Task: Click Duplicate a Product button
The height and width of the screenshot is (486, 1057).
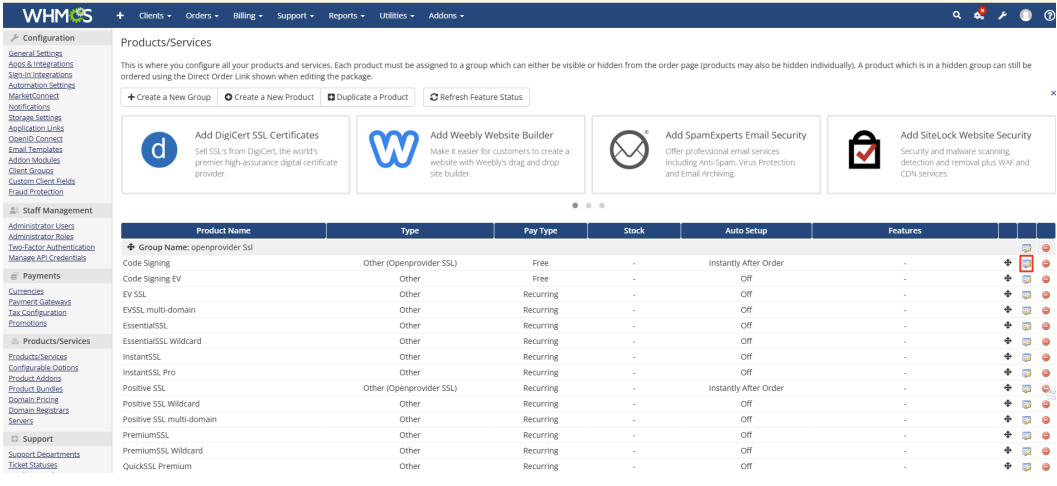Action: (x=368, y=97)
